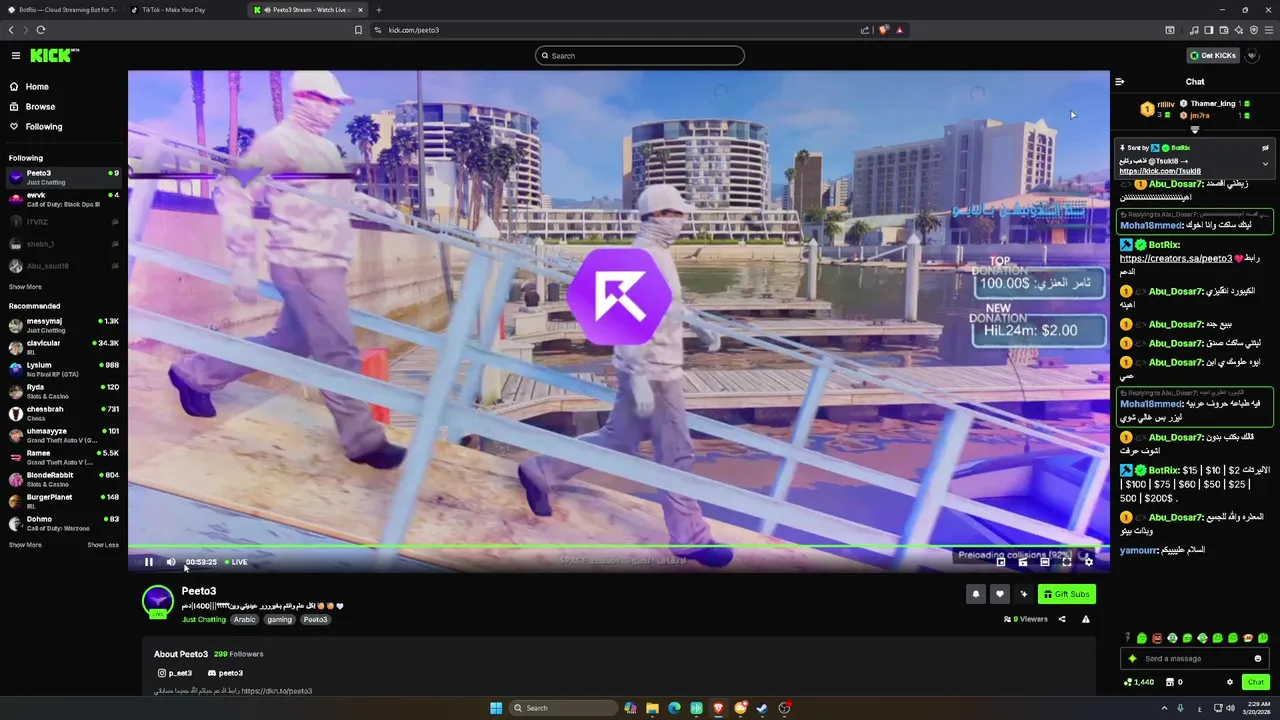Screen dimensions: 1280x720
Task: Open ewvk channel in Following list
Action: (64, 199)
